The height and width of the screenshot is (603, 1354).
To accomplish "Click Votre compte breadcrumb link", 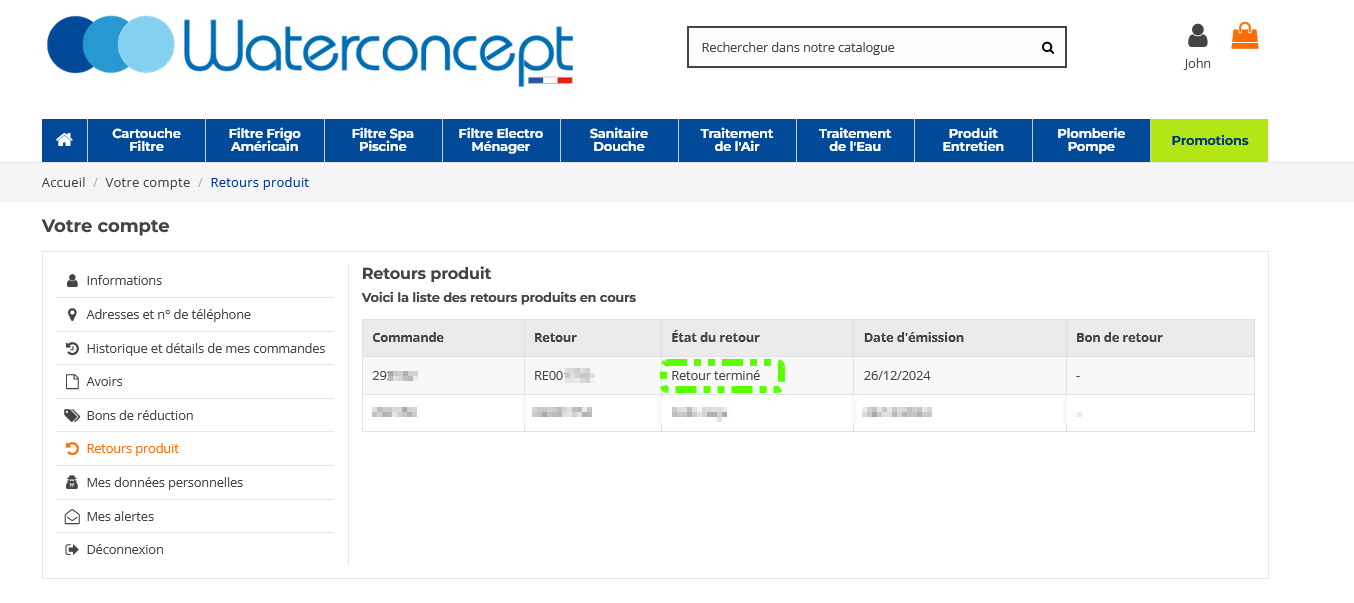I will click(x=147, y=183).
